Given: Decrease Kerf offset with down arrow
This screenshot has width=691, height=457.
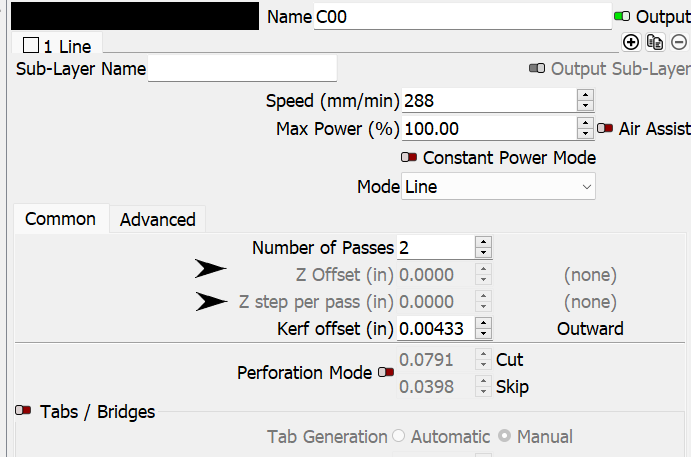Looking at the screenshot, I should (x=483, y=334).
